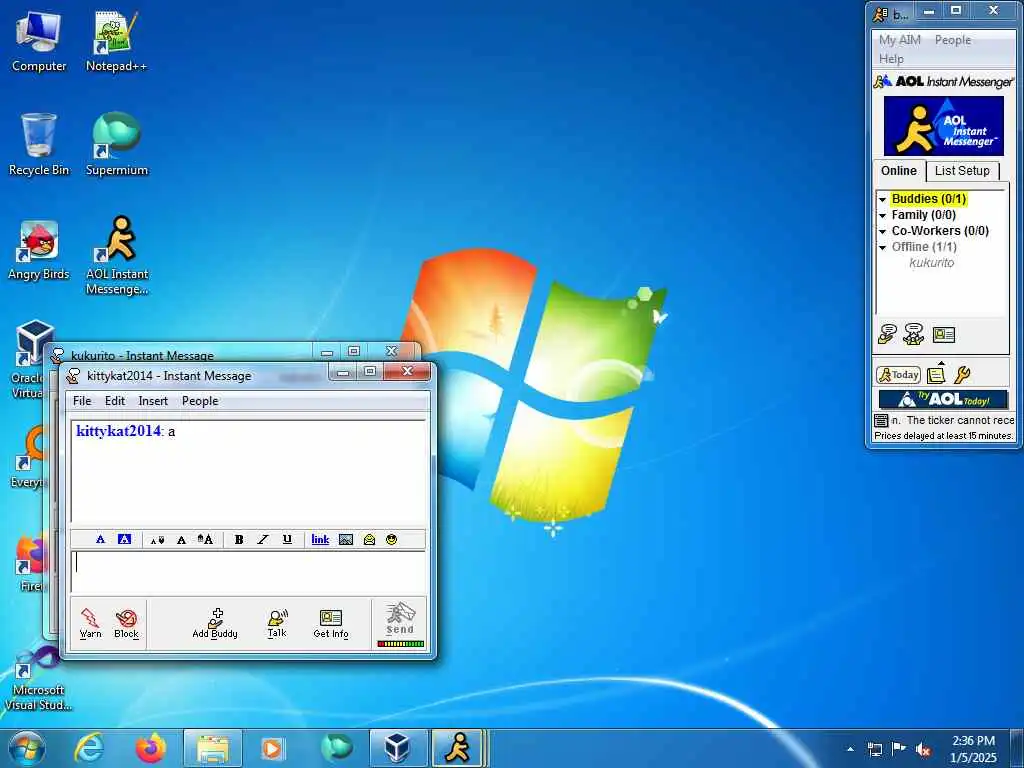Open the smiley emoticon picker

tap(391, 539)
